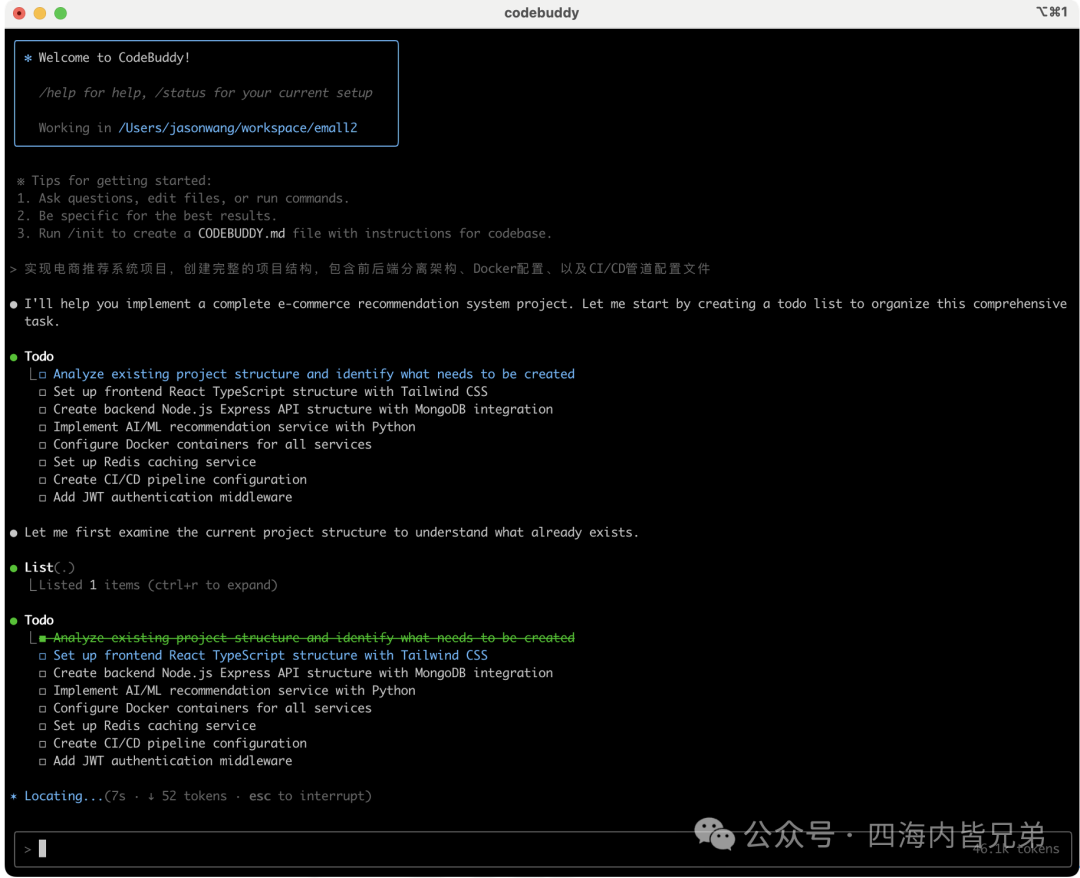Click the "List(.)" tool call line
Image resolution: width=1080 pixels, height=878 pixels.
[x=50, y=567]
